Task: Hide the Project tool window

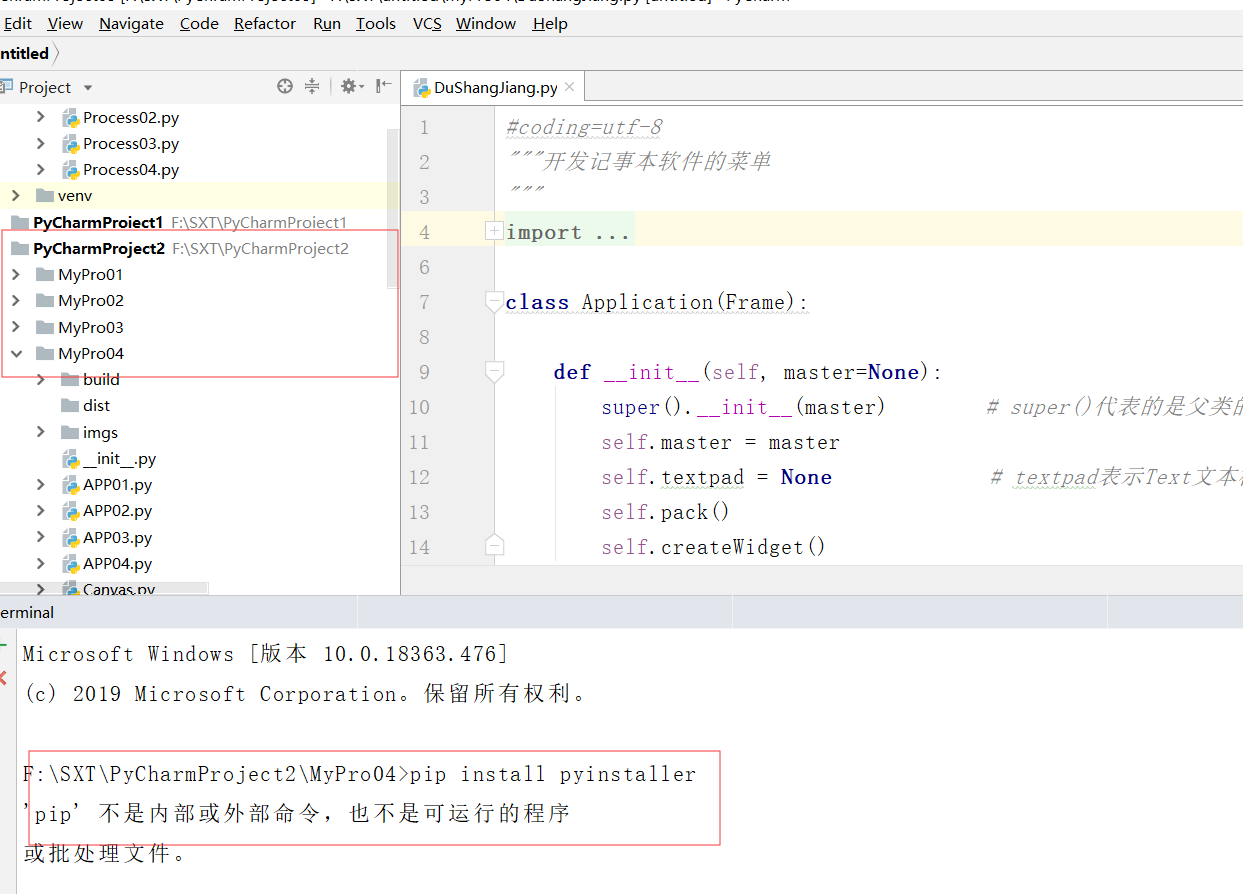Action: (383, 87)
